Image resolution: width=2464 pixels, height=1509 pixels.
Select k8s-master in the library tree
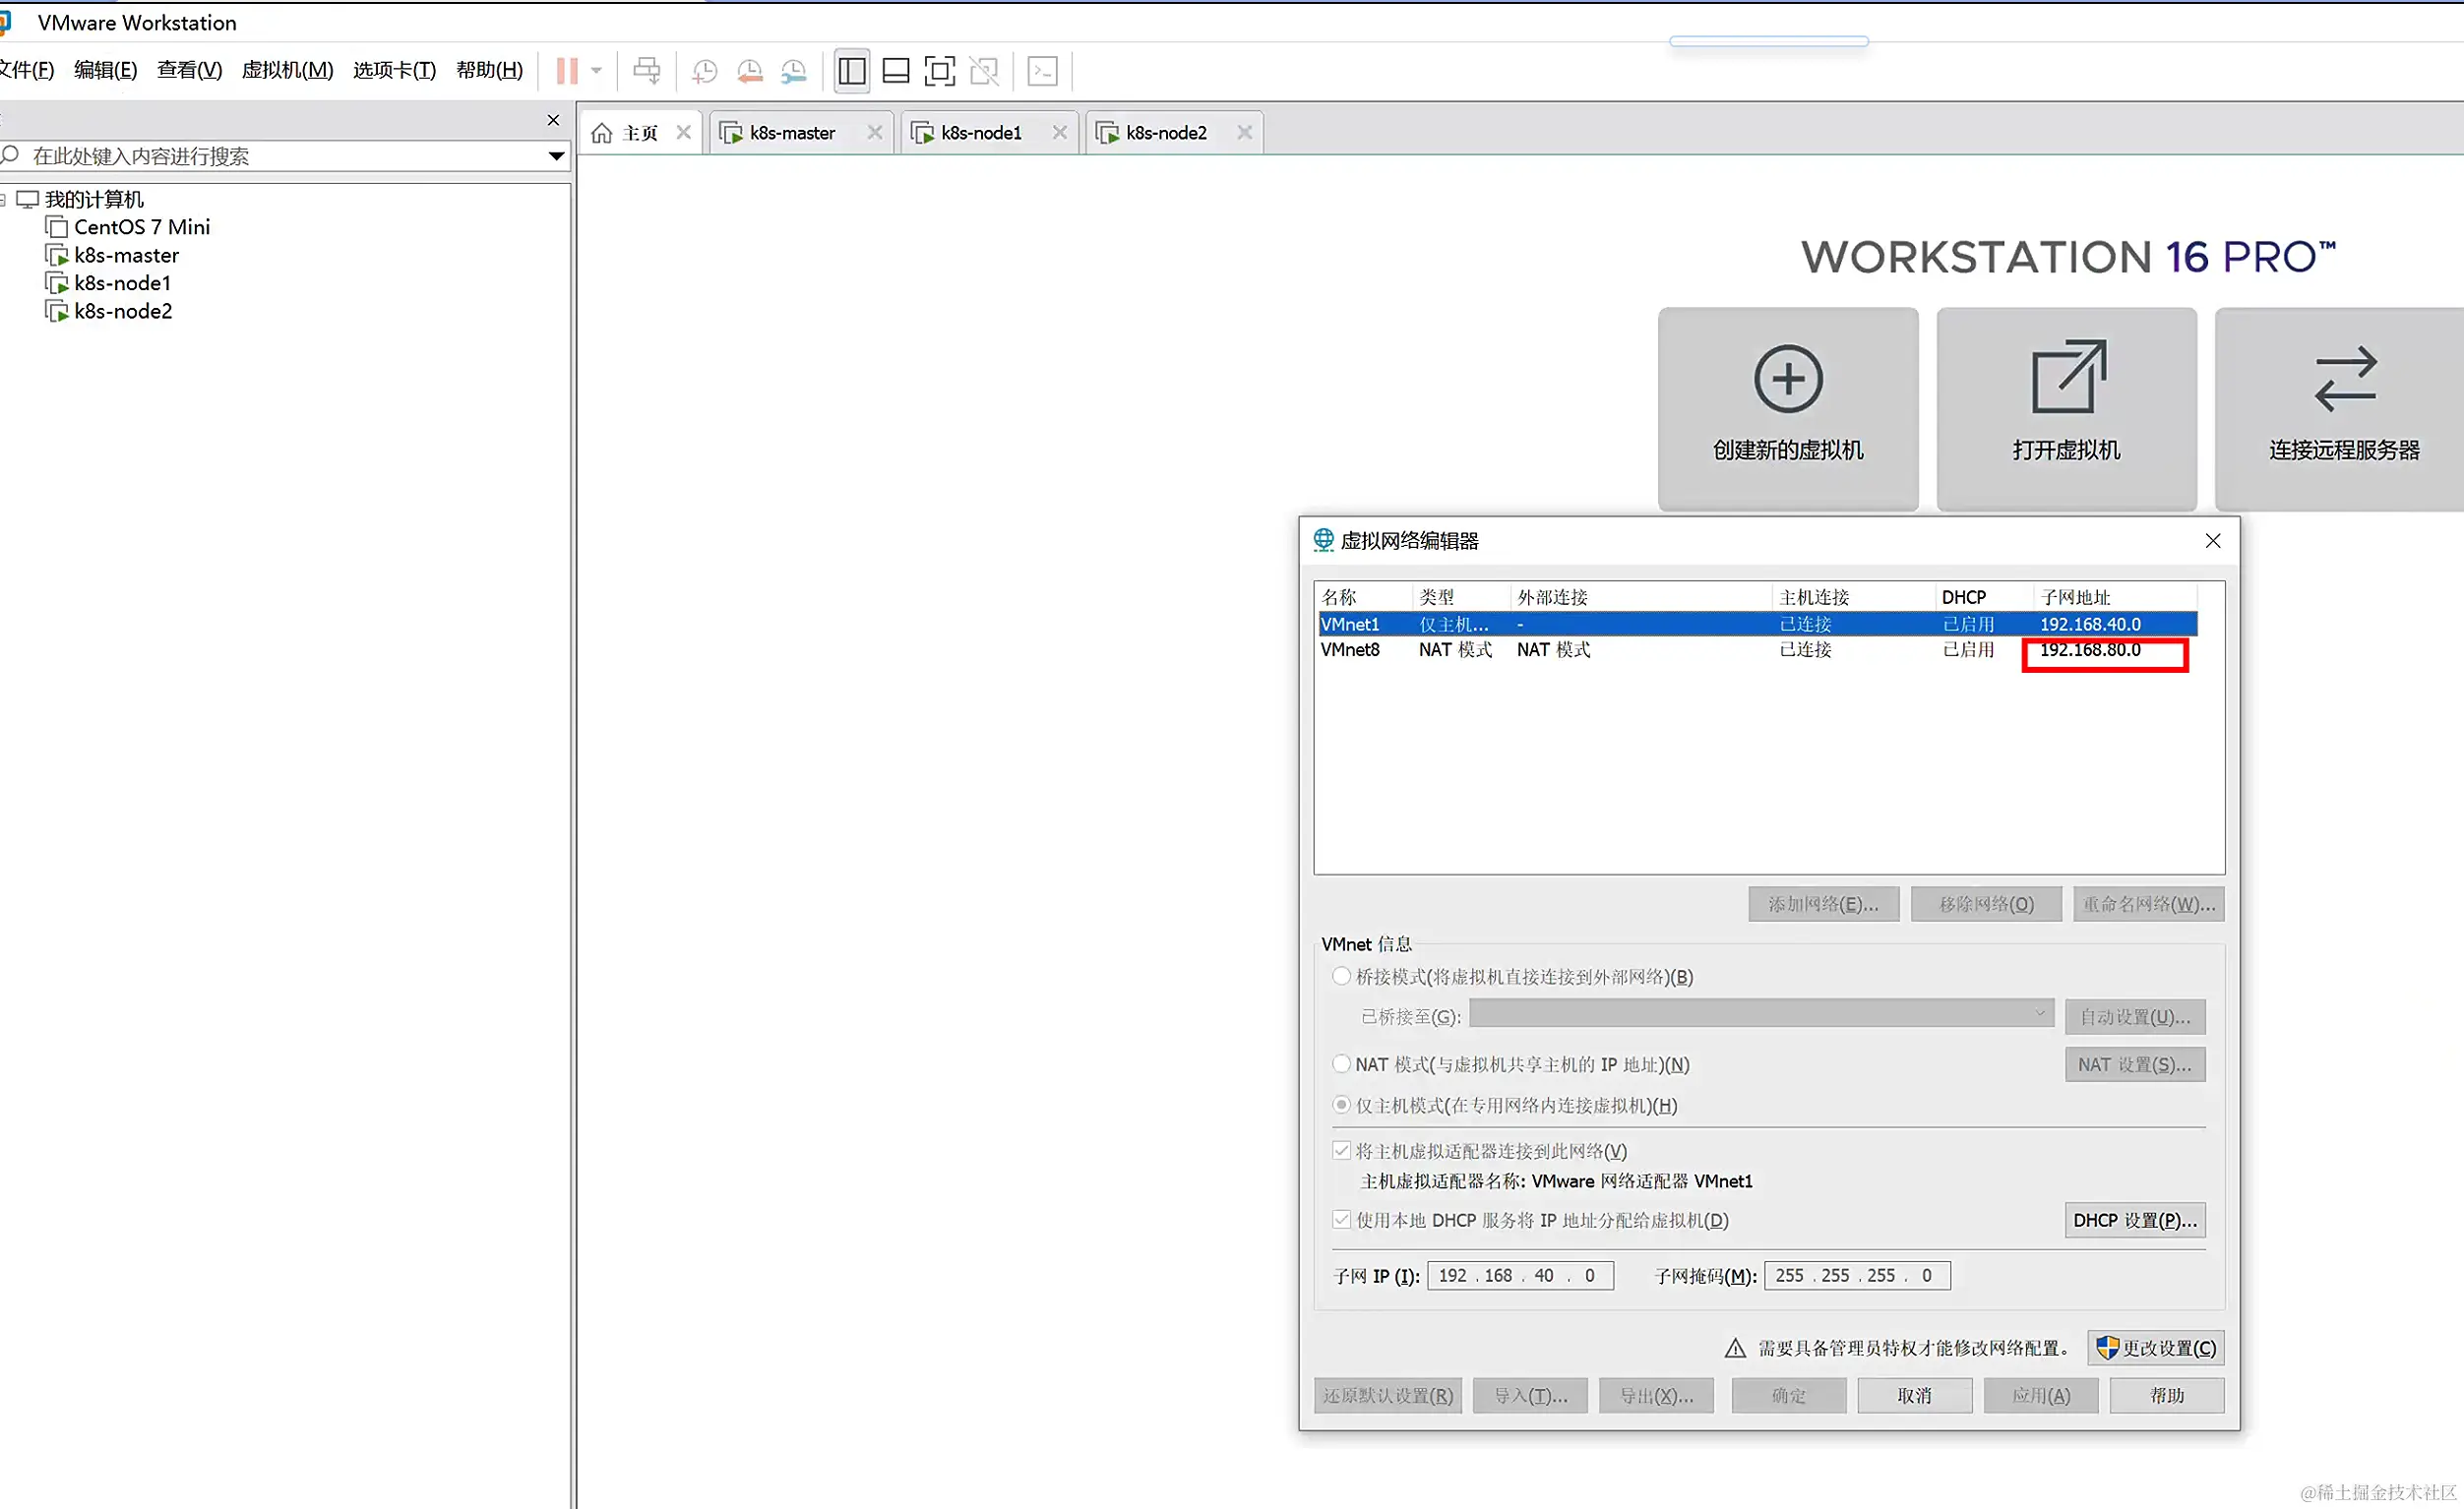(112, 255)
